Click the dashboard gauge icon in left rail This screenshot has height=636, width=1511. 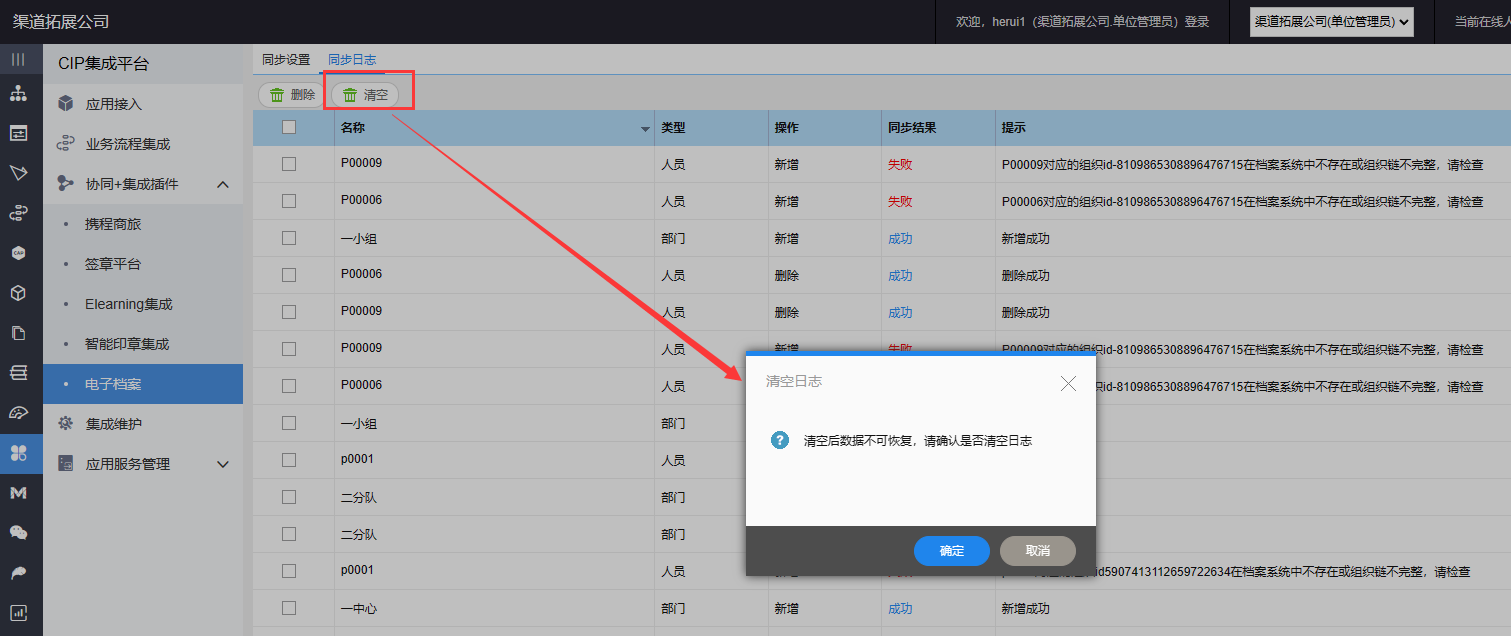pos(18,413)
